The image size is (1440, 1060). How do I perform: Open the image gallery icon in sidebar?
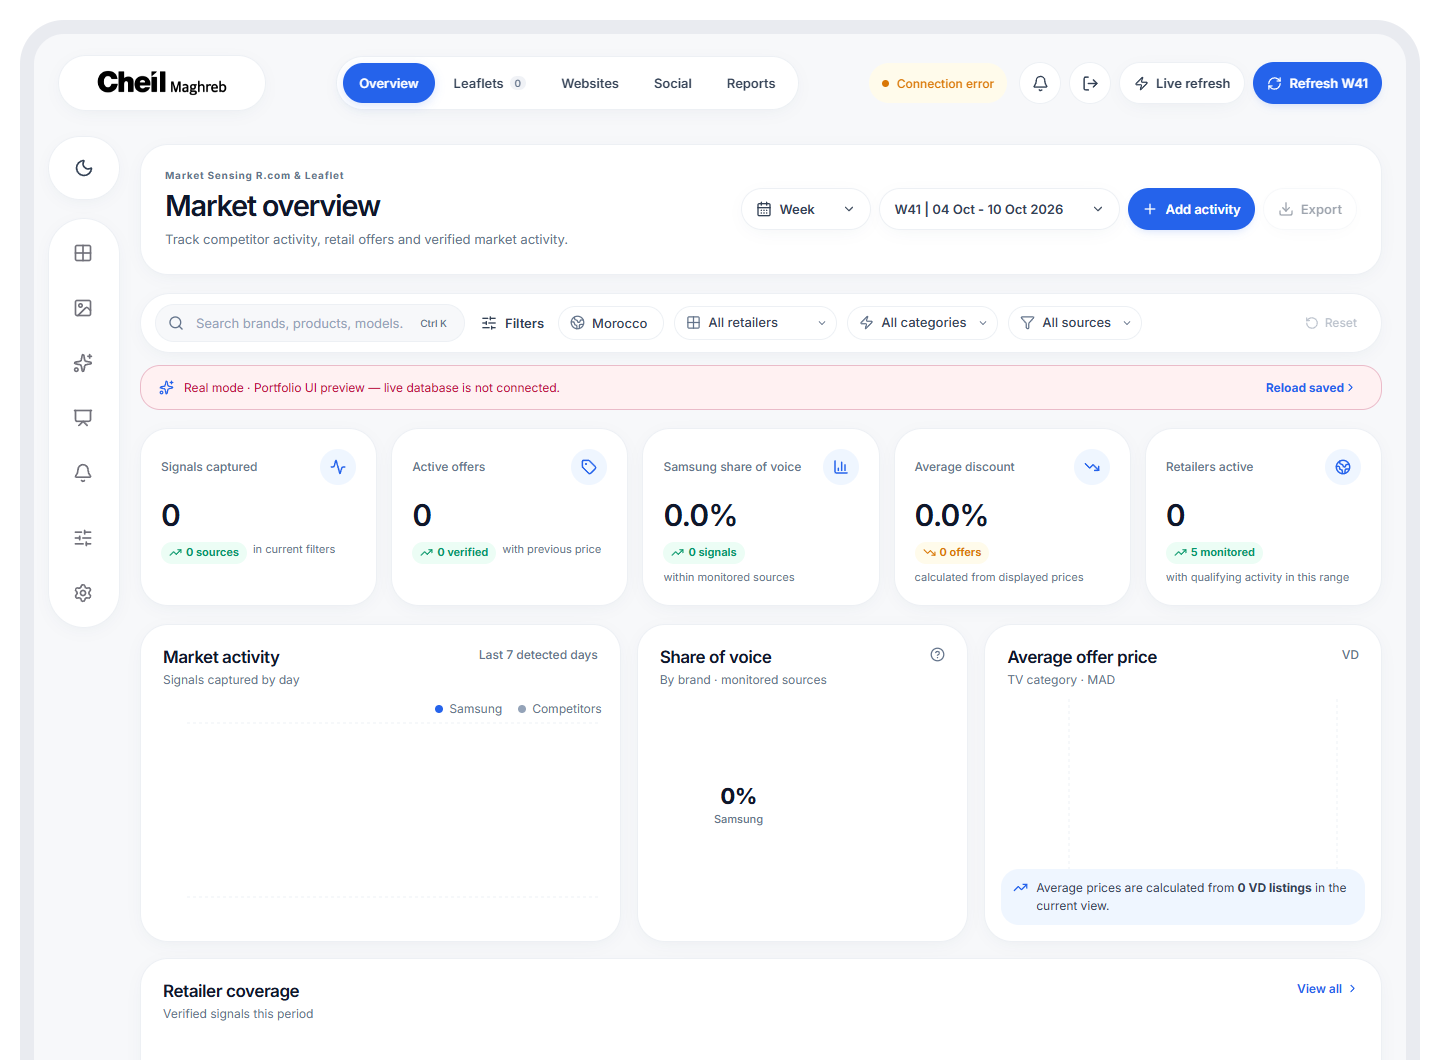coord(83,308)
